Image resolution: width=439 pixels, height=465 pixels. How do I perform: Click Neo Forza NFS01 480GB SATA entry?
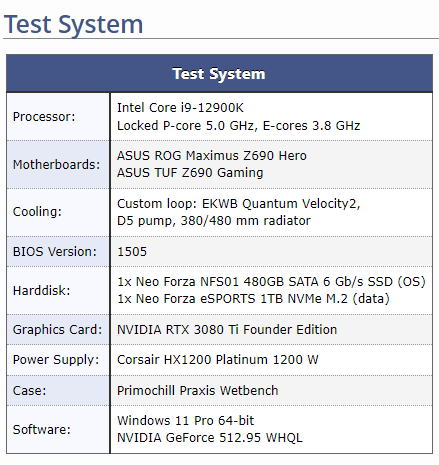(x=271, y=282)
